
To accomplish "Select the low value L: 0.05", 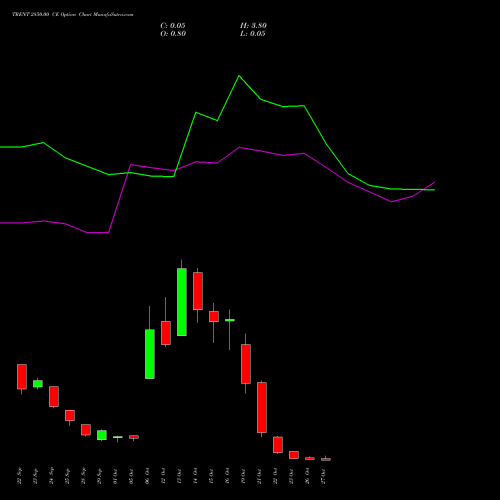I will point(253,34).
